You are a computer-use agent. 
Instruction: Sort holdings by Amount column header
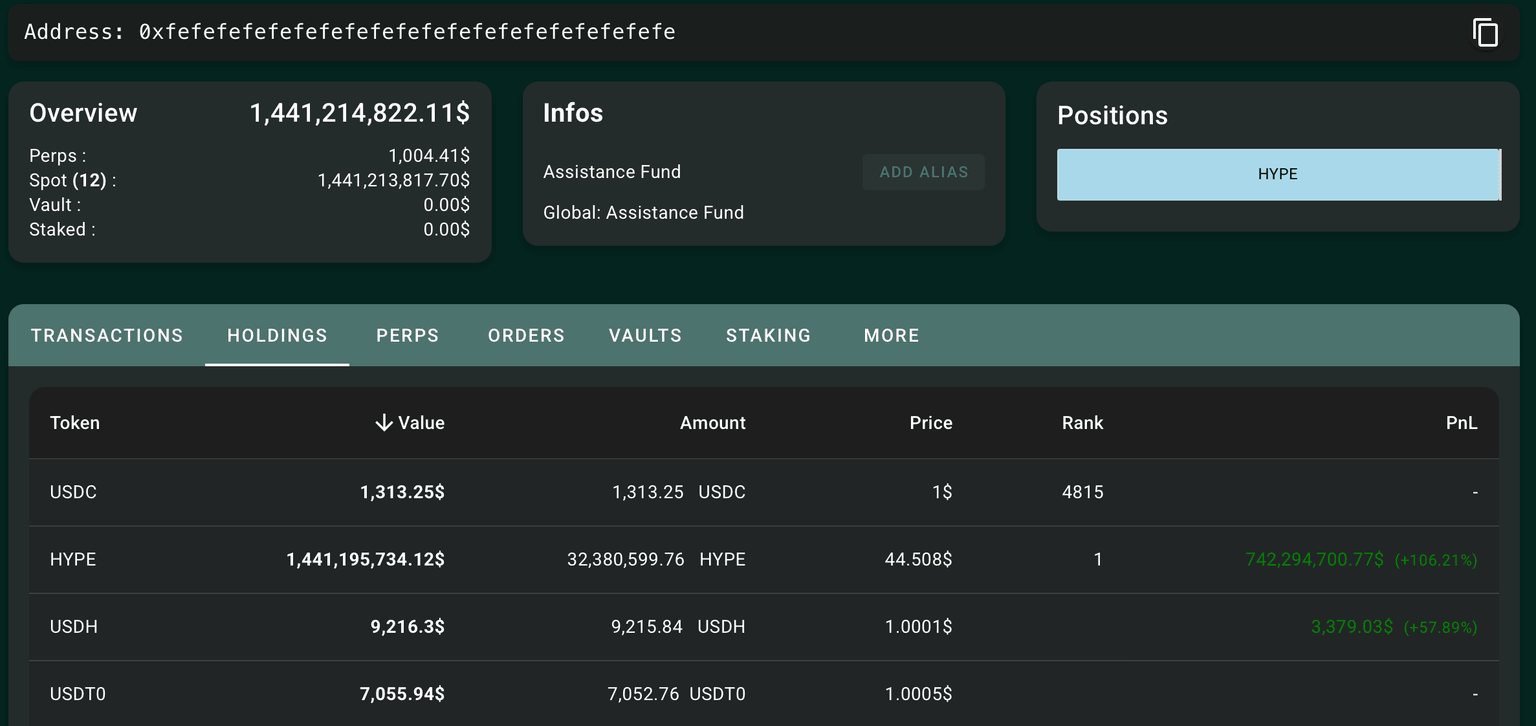[x=712, y=423]
